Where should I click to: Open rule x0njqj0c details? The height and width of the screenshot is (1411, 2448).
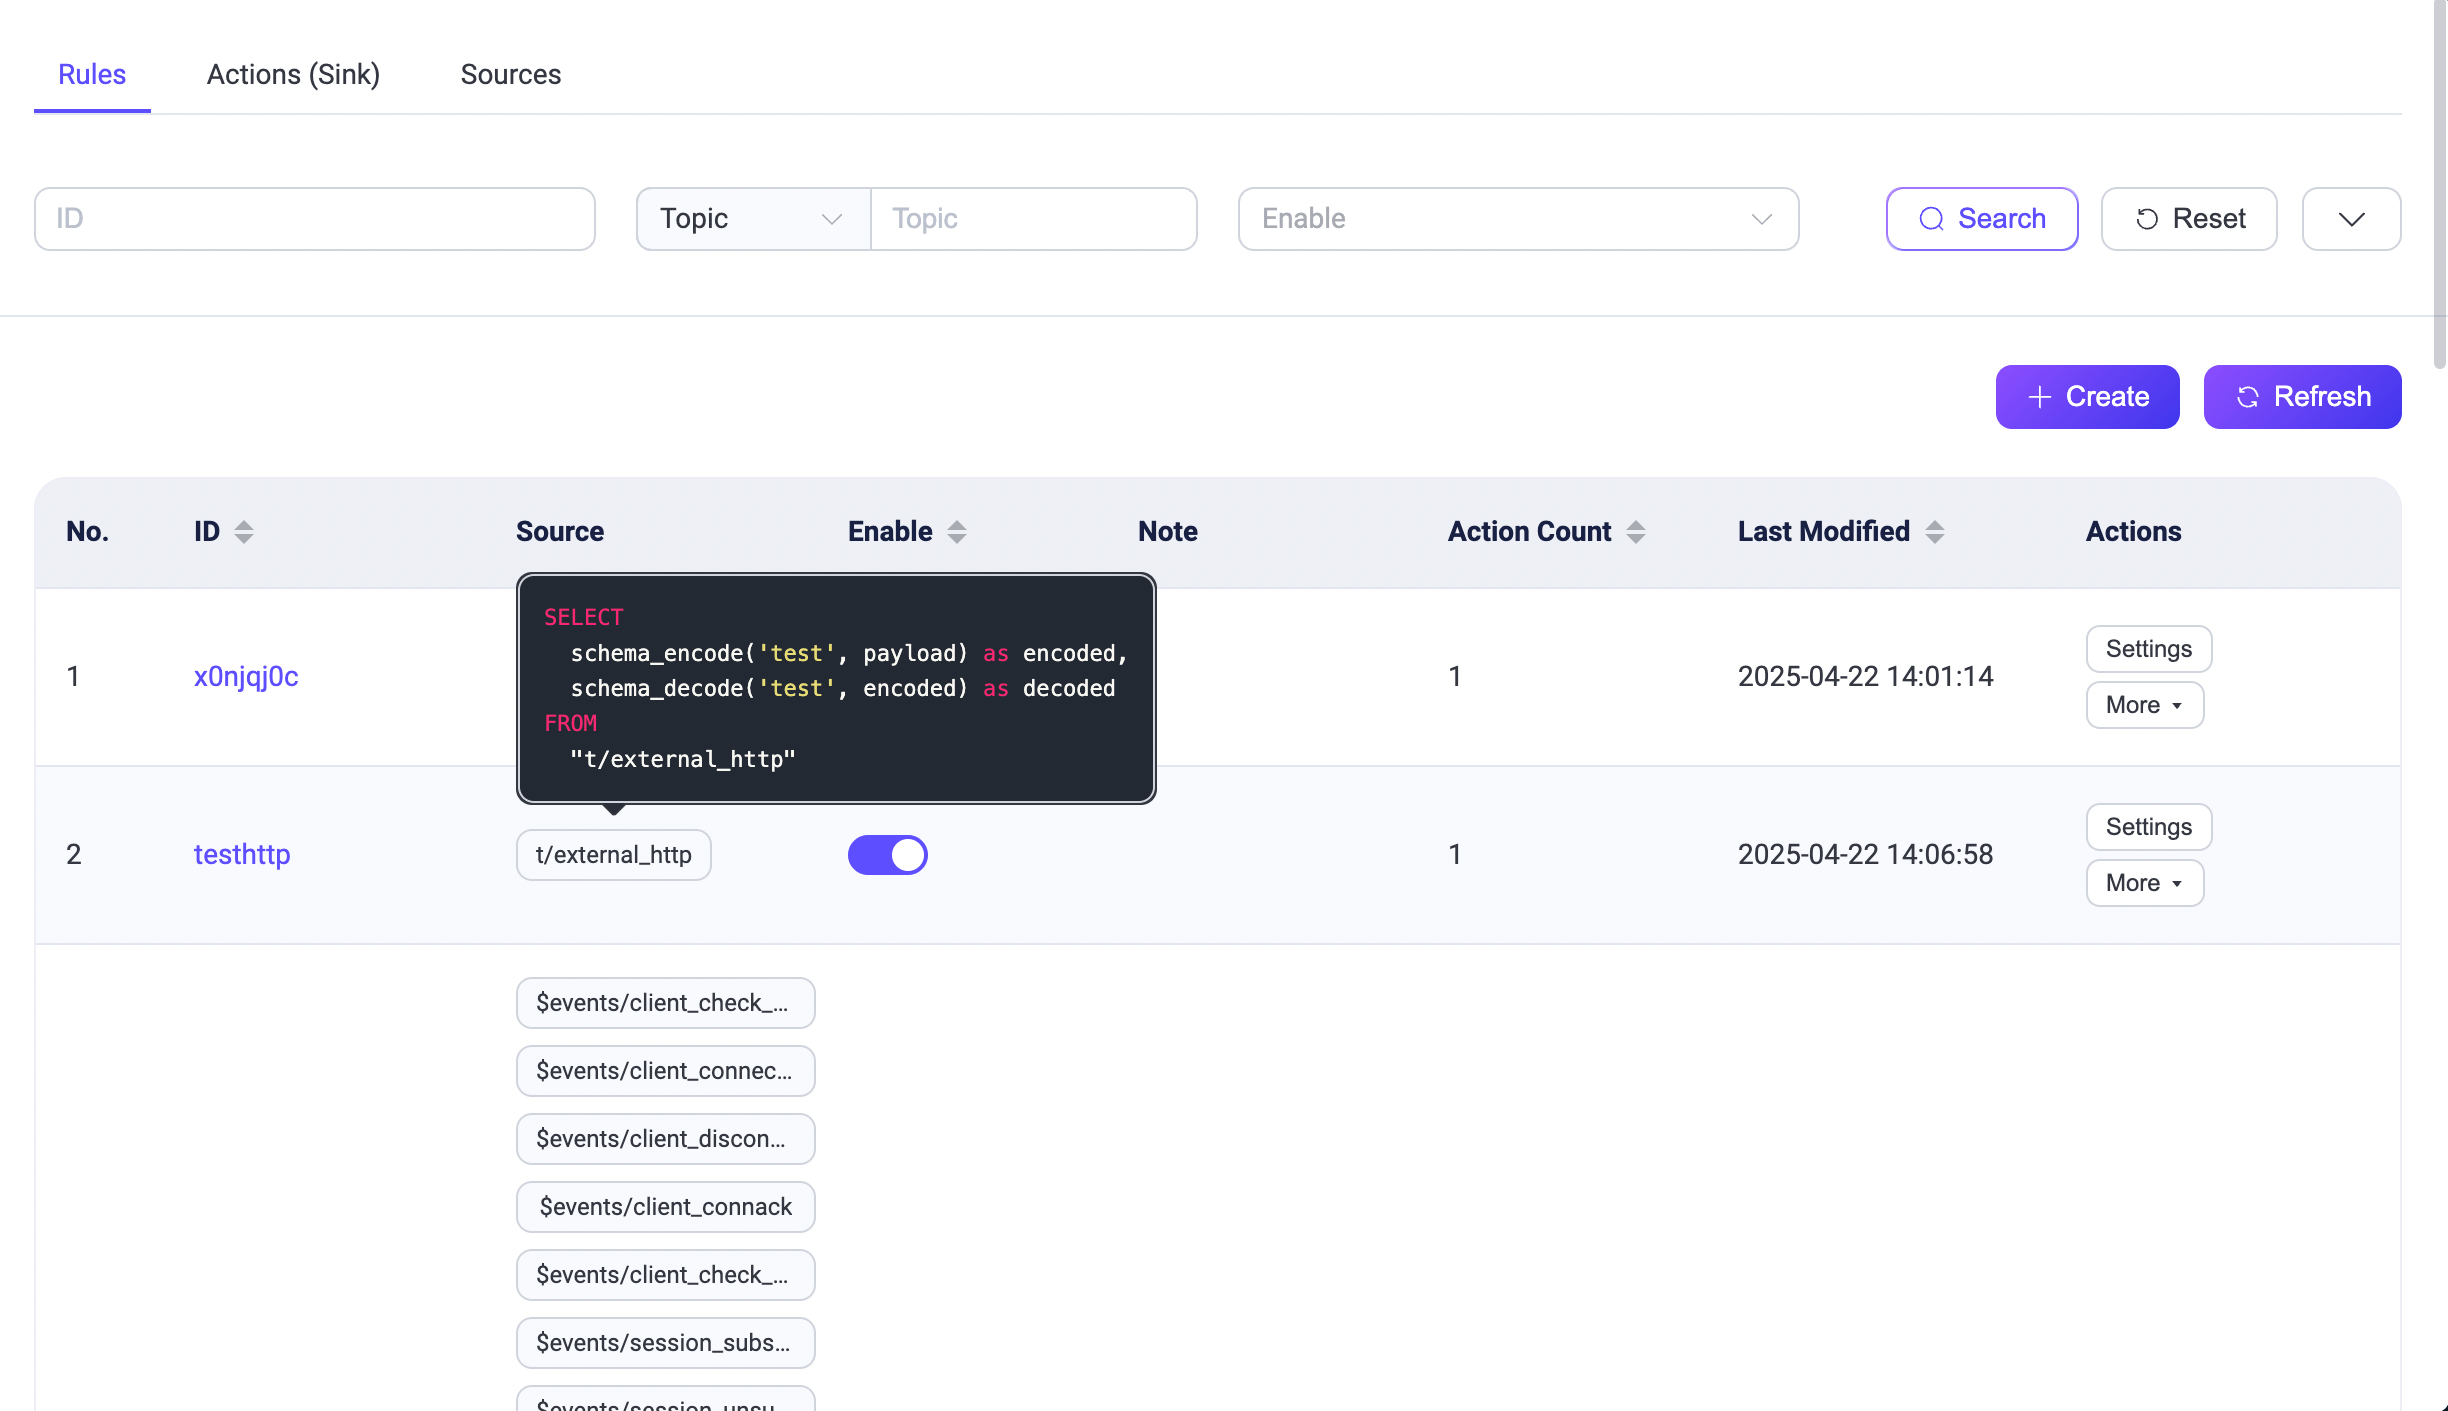(x=246, y=677)
